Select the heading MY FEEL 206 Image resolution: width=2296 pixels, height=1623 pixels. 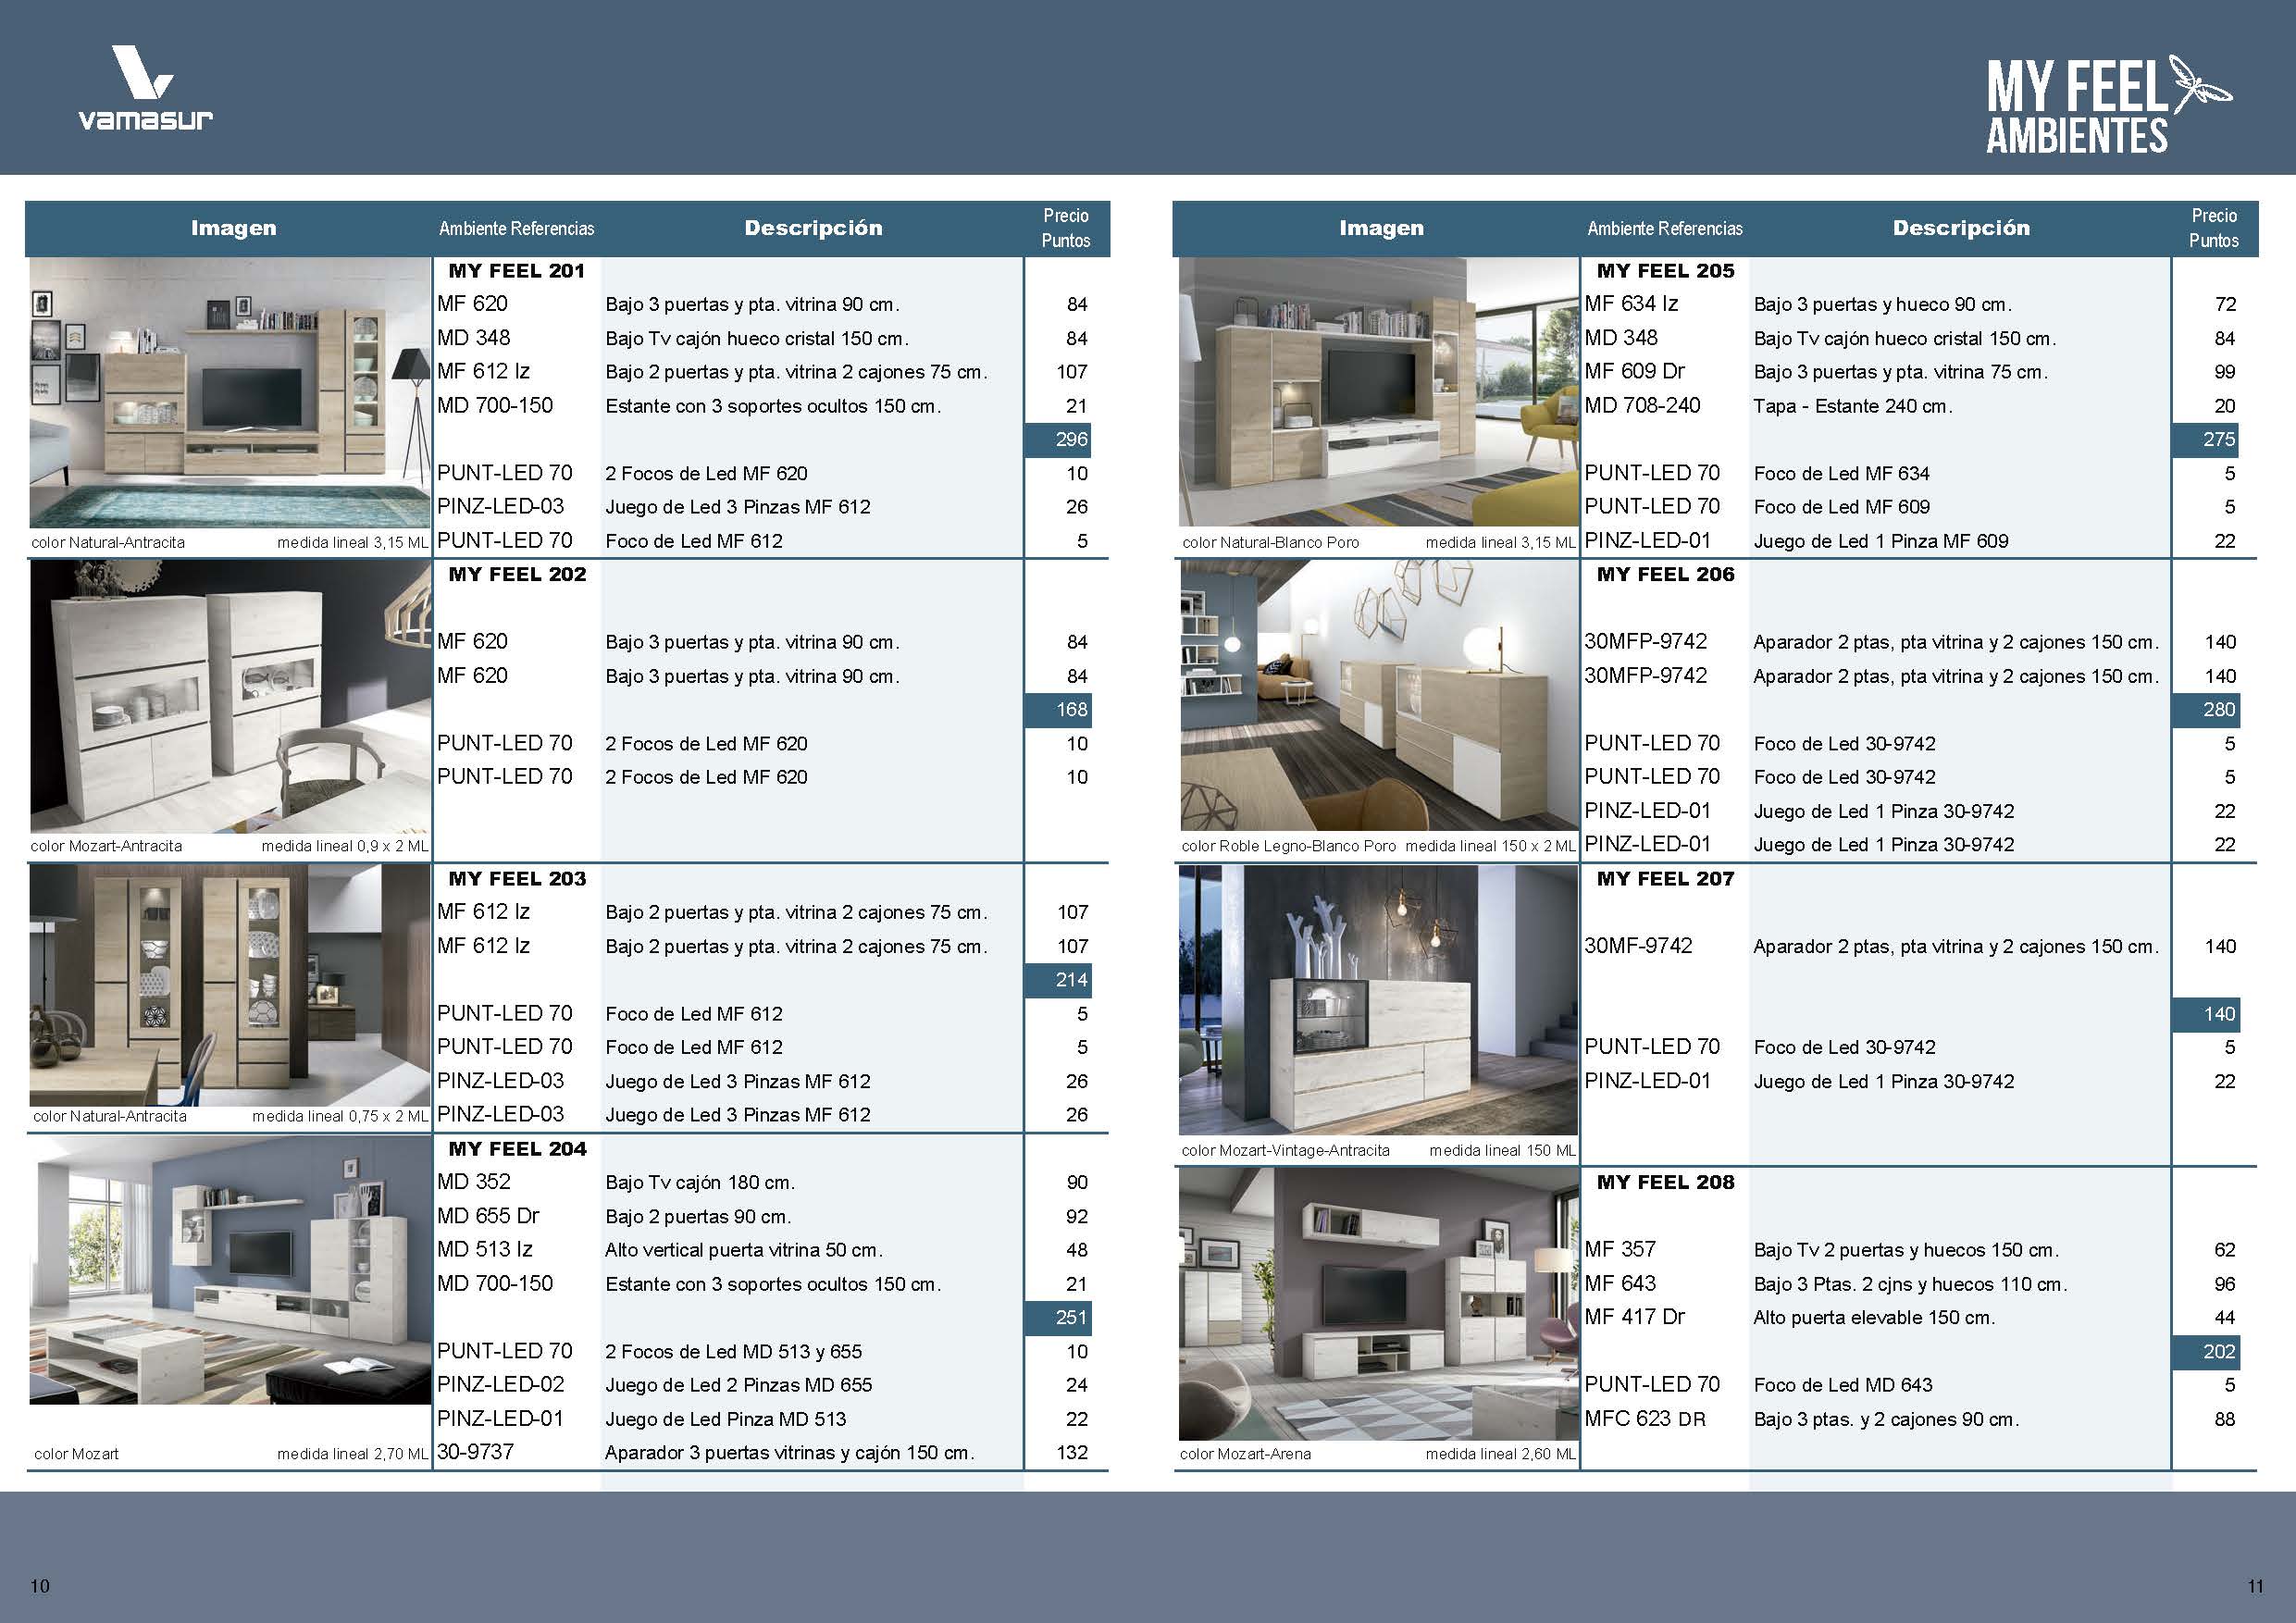(1665, 575)
